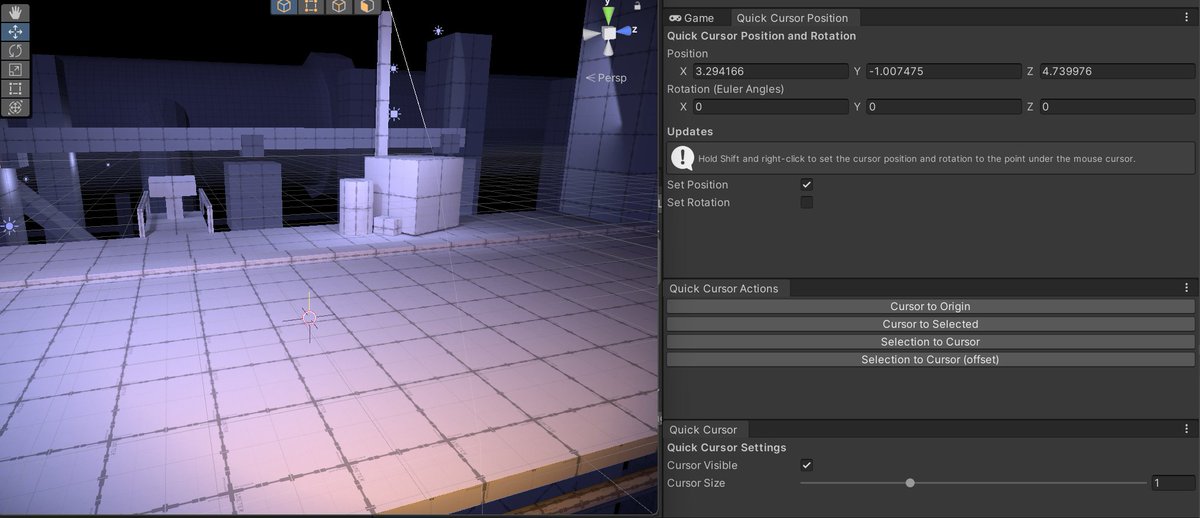
Task: Select the Rect transform tool
Action: tap(16, 89)
